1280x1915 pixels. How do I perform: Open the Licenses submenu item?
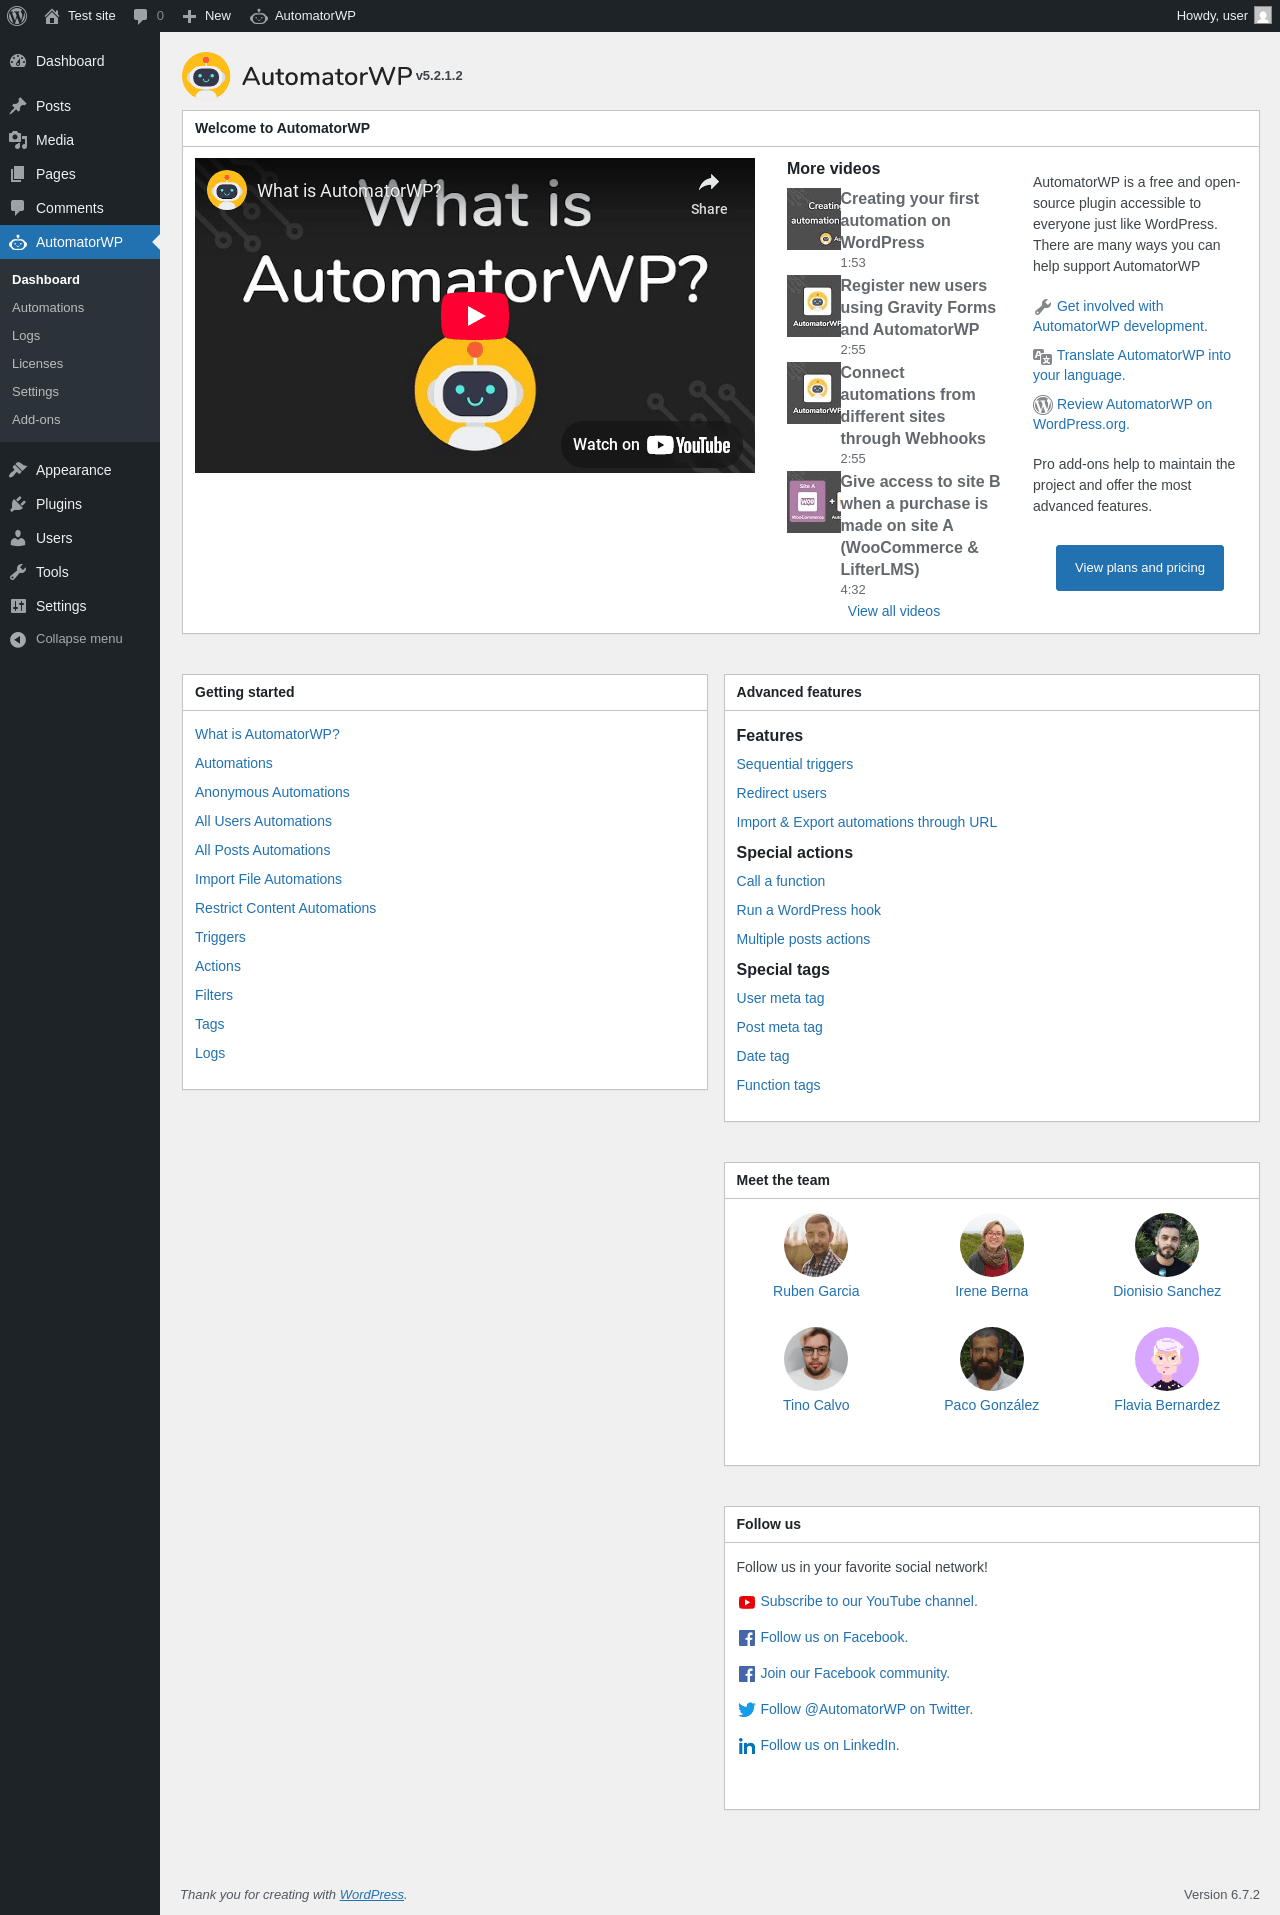click(x=37, y=364)
